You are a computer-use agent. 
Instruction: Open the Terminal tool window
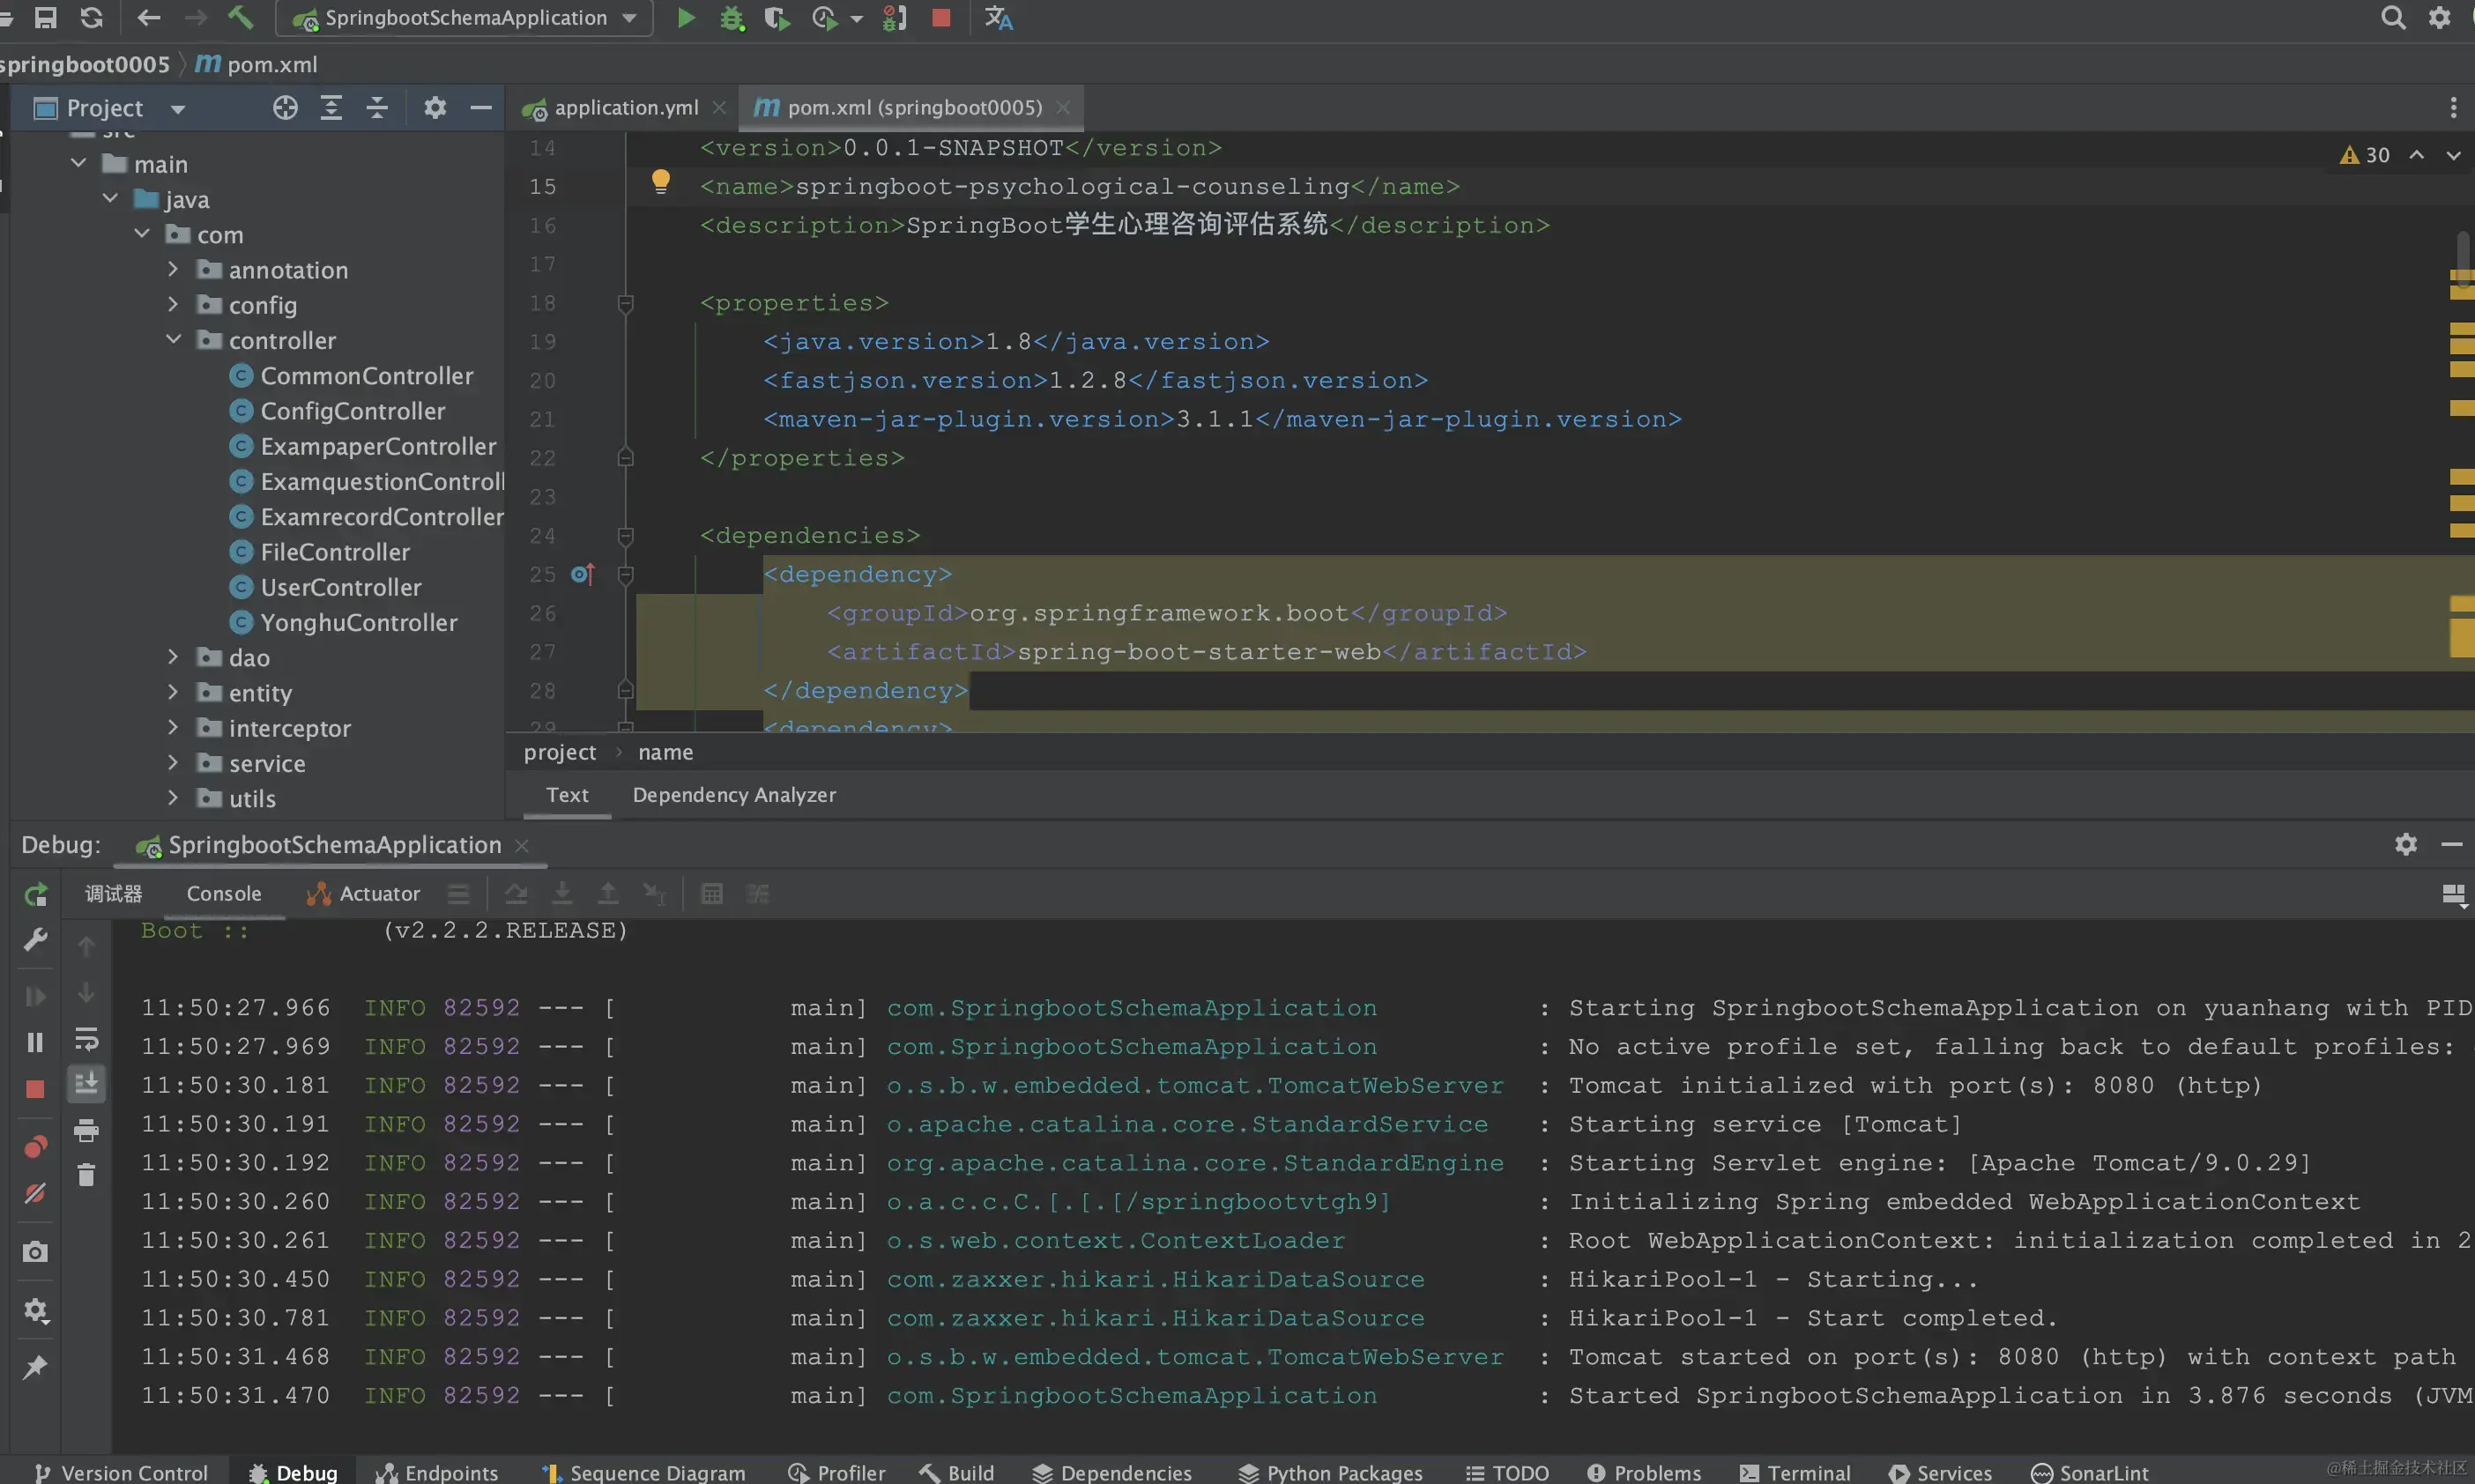1796,1472
